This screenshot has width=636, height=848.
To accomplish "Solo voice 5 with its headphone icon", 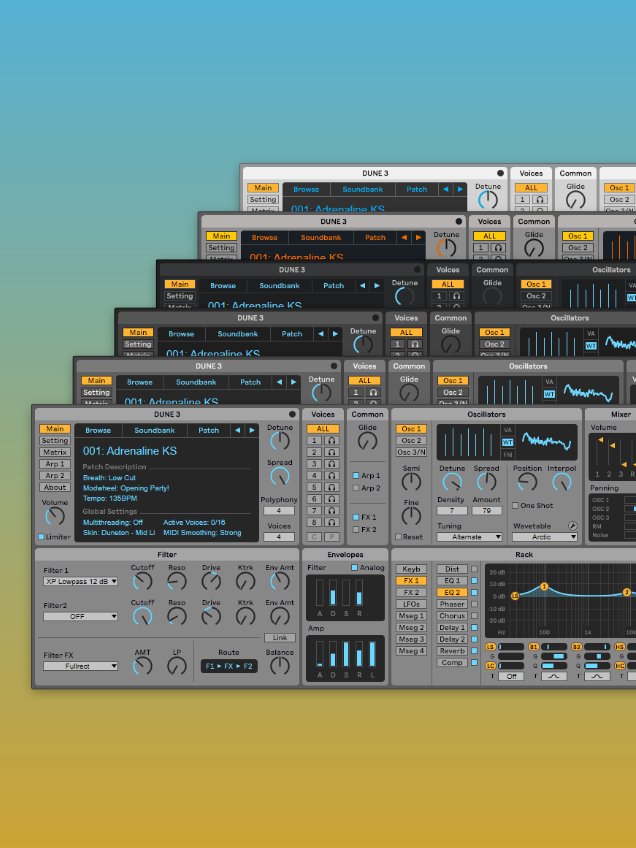I will pyautogui.click(x=332, y=487).
